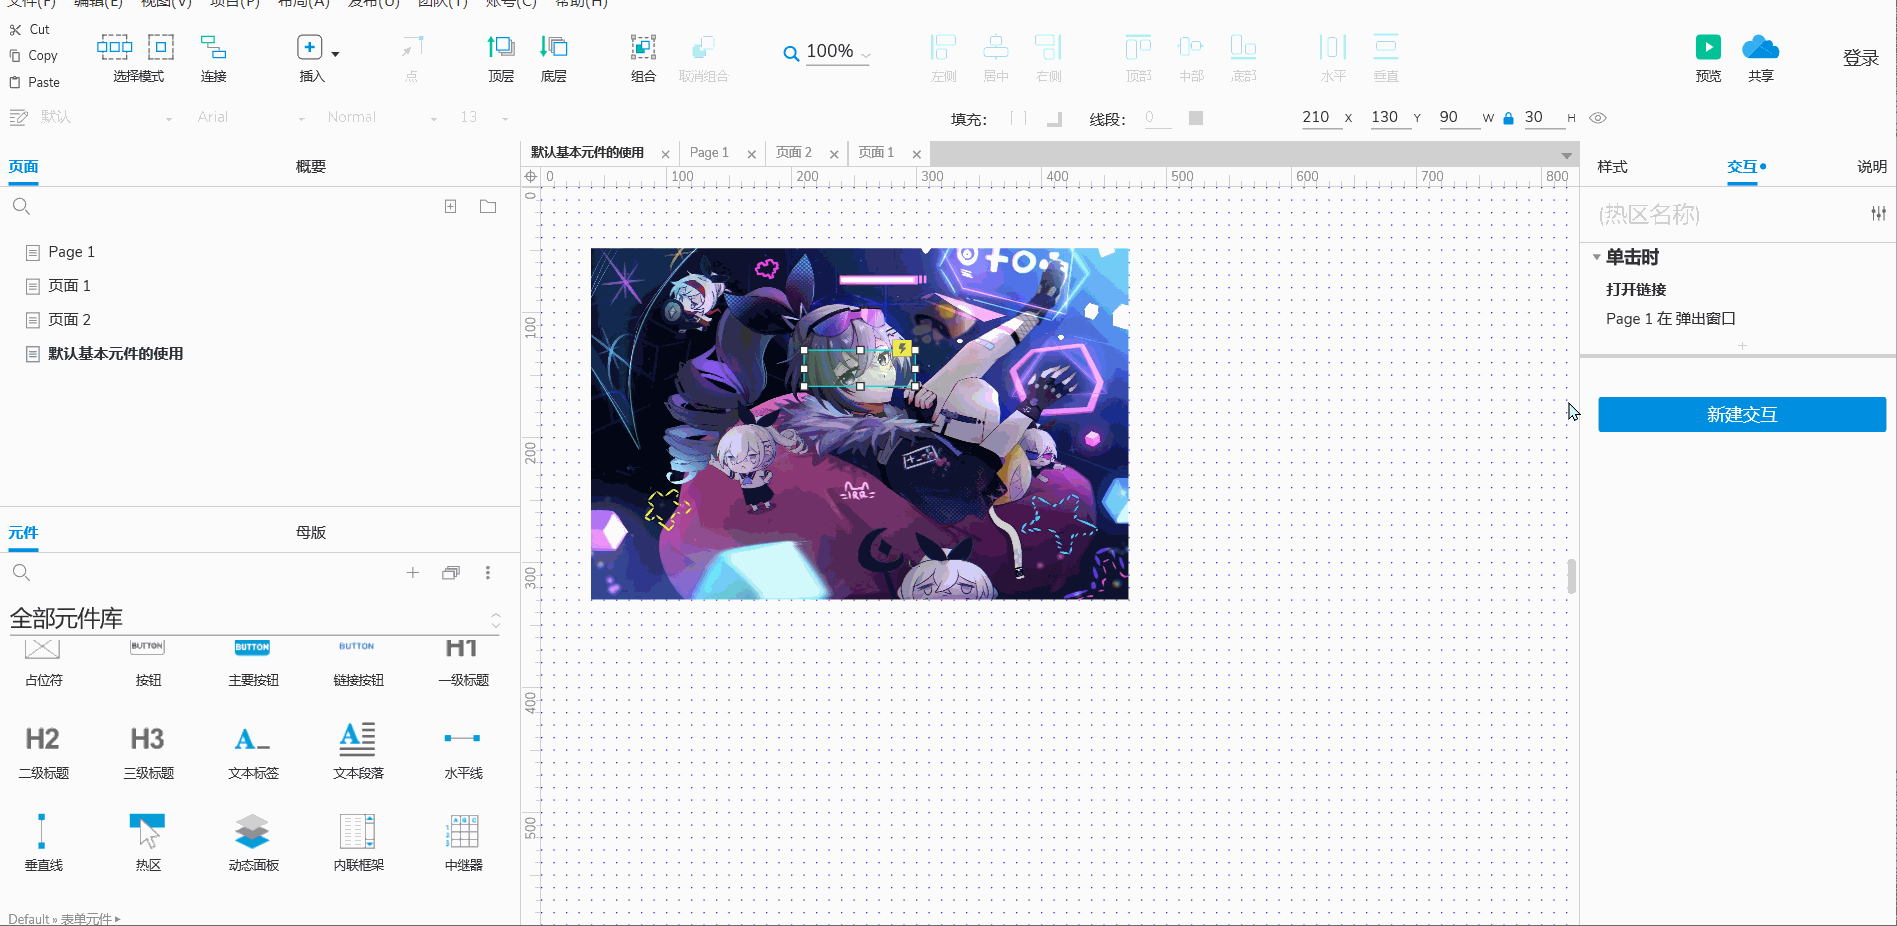Open the insert tool dropdown arrow
Screen dimensions: 1897x926
335,54
